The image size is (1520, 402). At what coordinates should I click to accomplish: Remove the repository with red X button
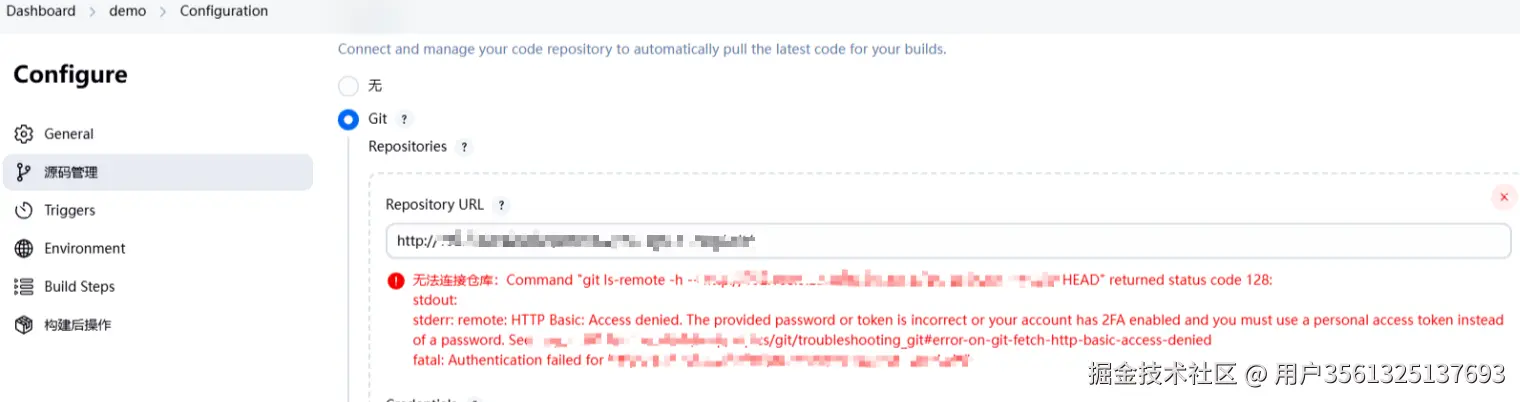click(x=1504, y=197)
